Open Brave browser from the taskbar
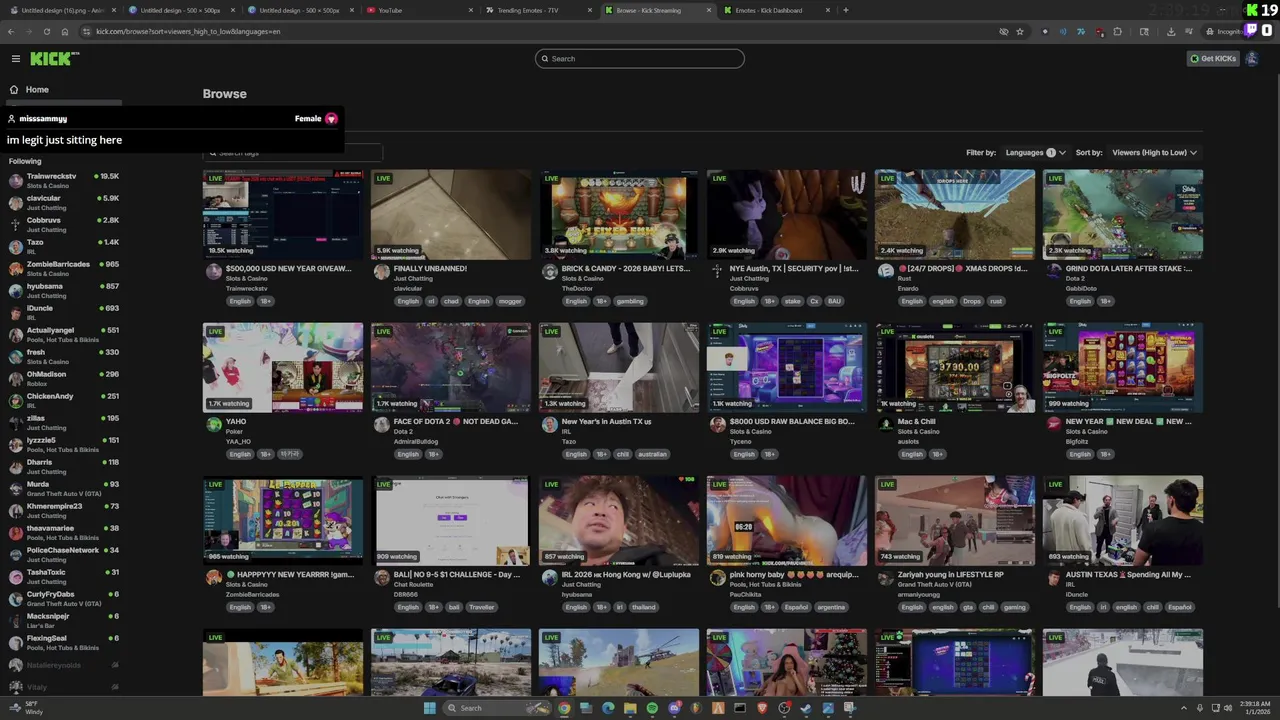 762,708
